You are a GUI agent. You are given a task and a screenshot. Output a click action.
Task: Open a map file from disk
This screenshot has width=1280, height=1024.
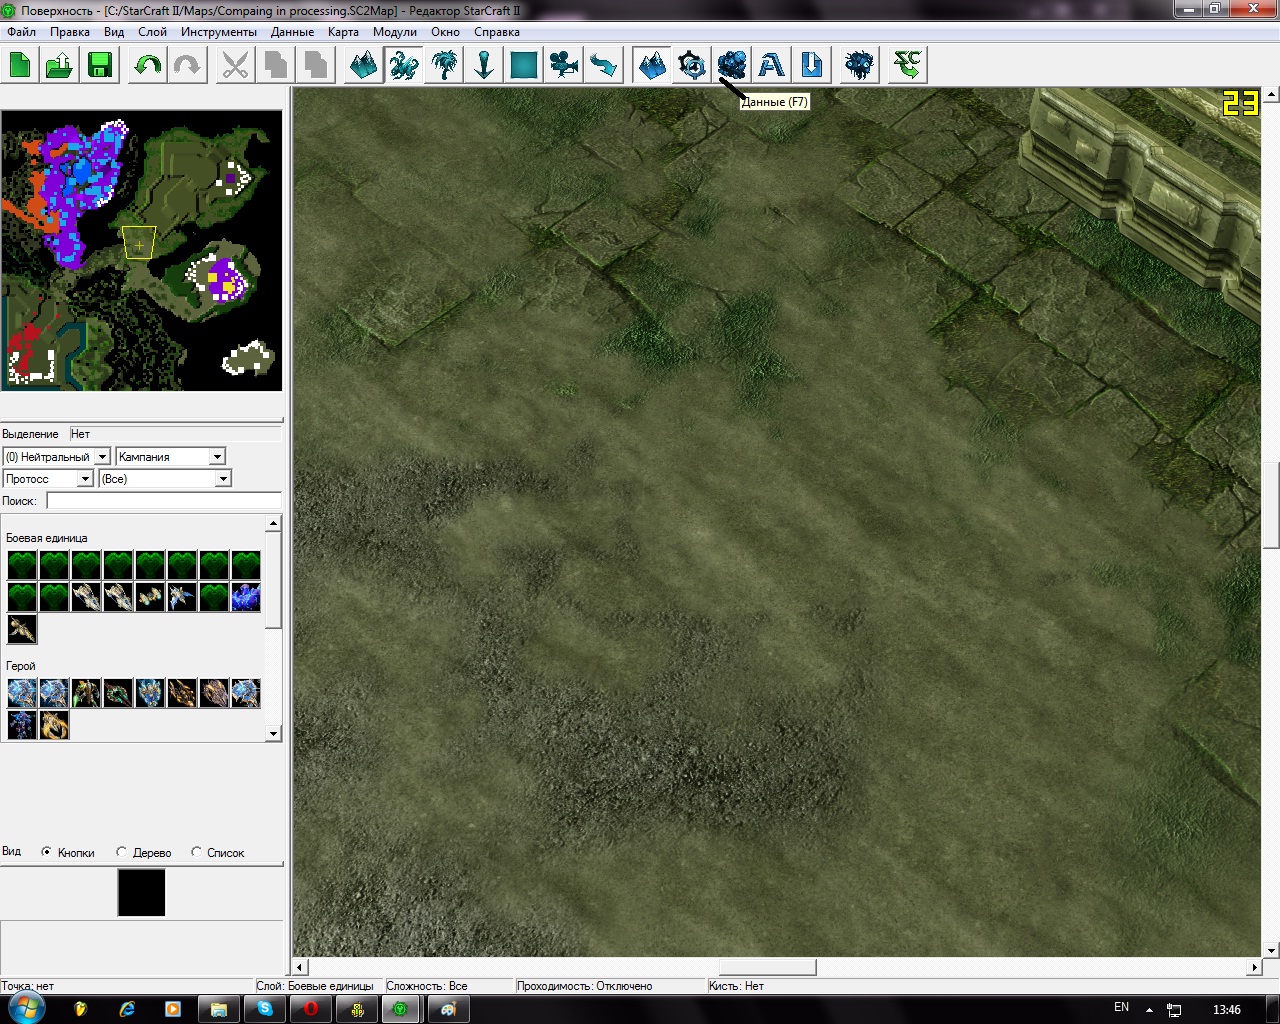tap(59, 65)
